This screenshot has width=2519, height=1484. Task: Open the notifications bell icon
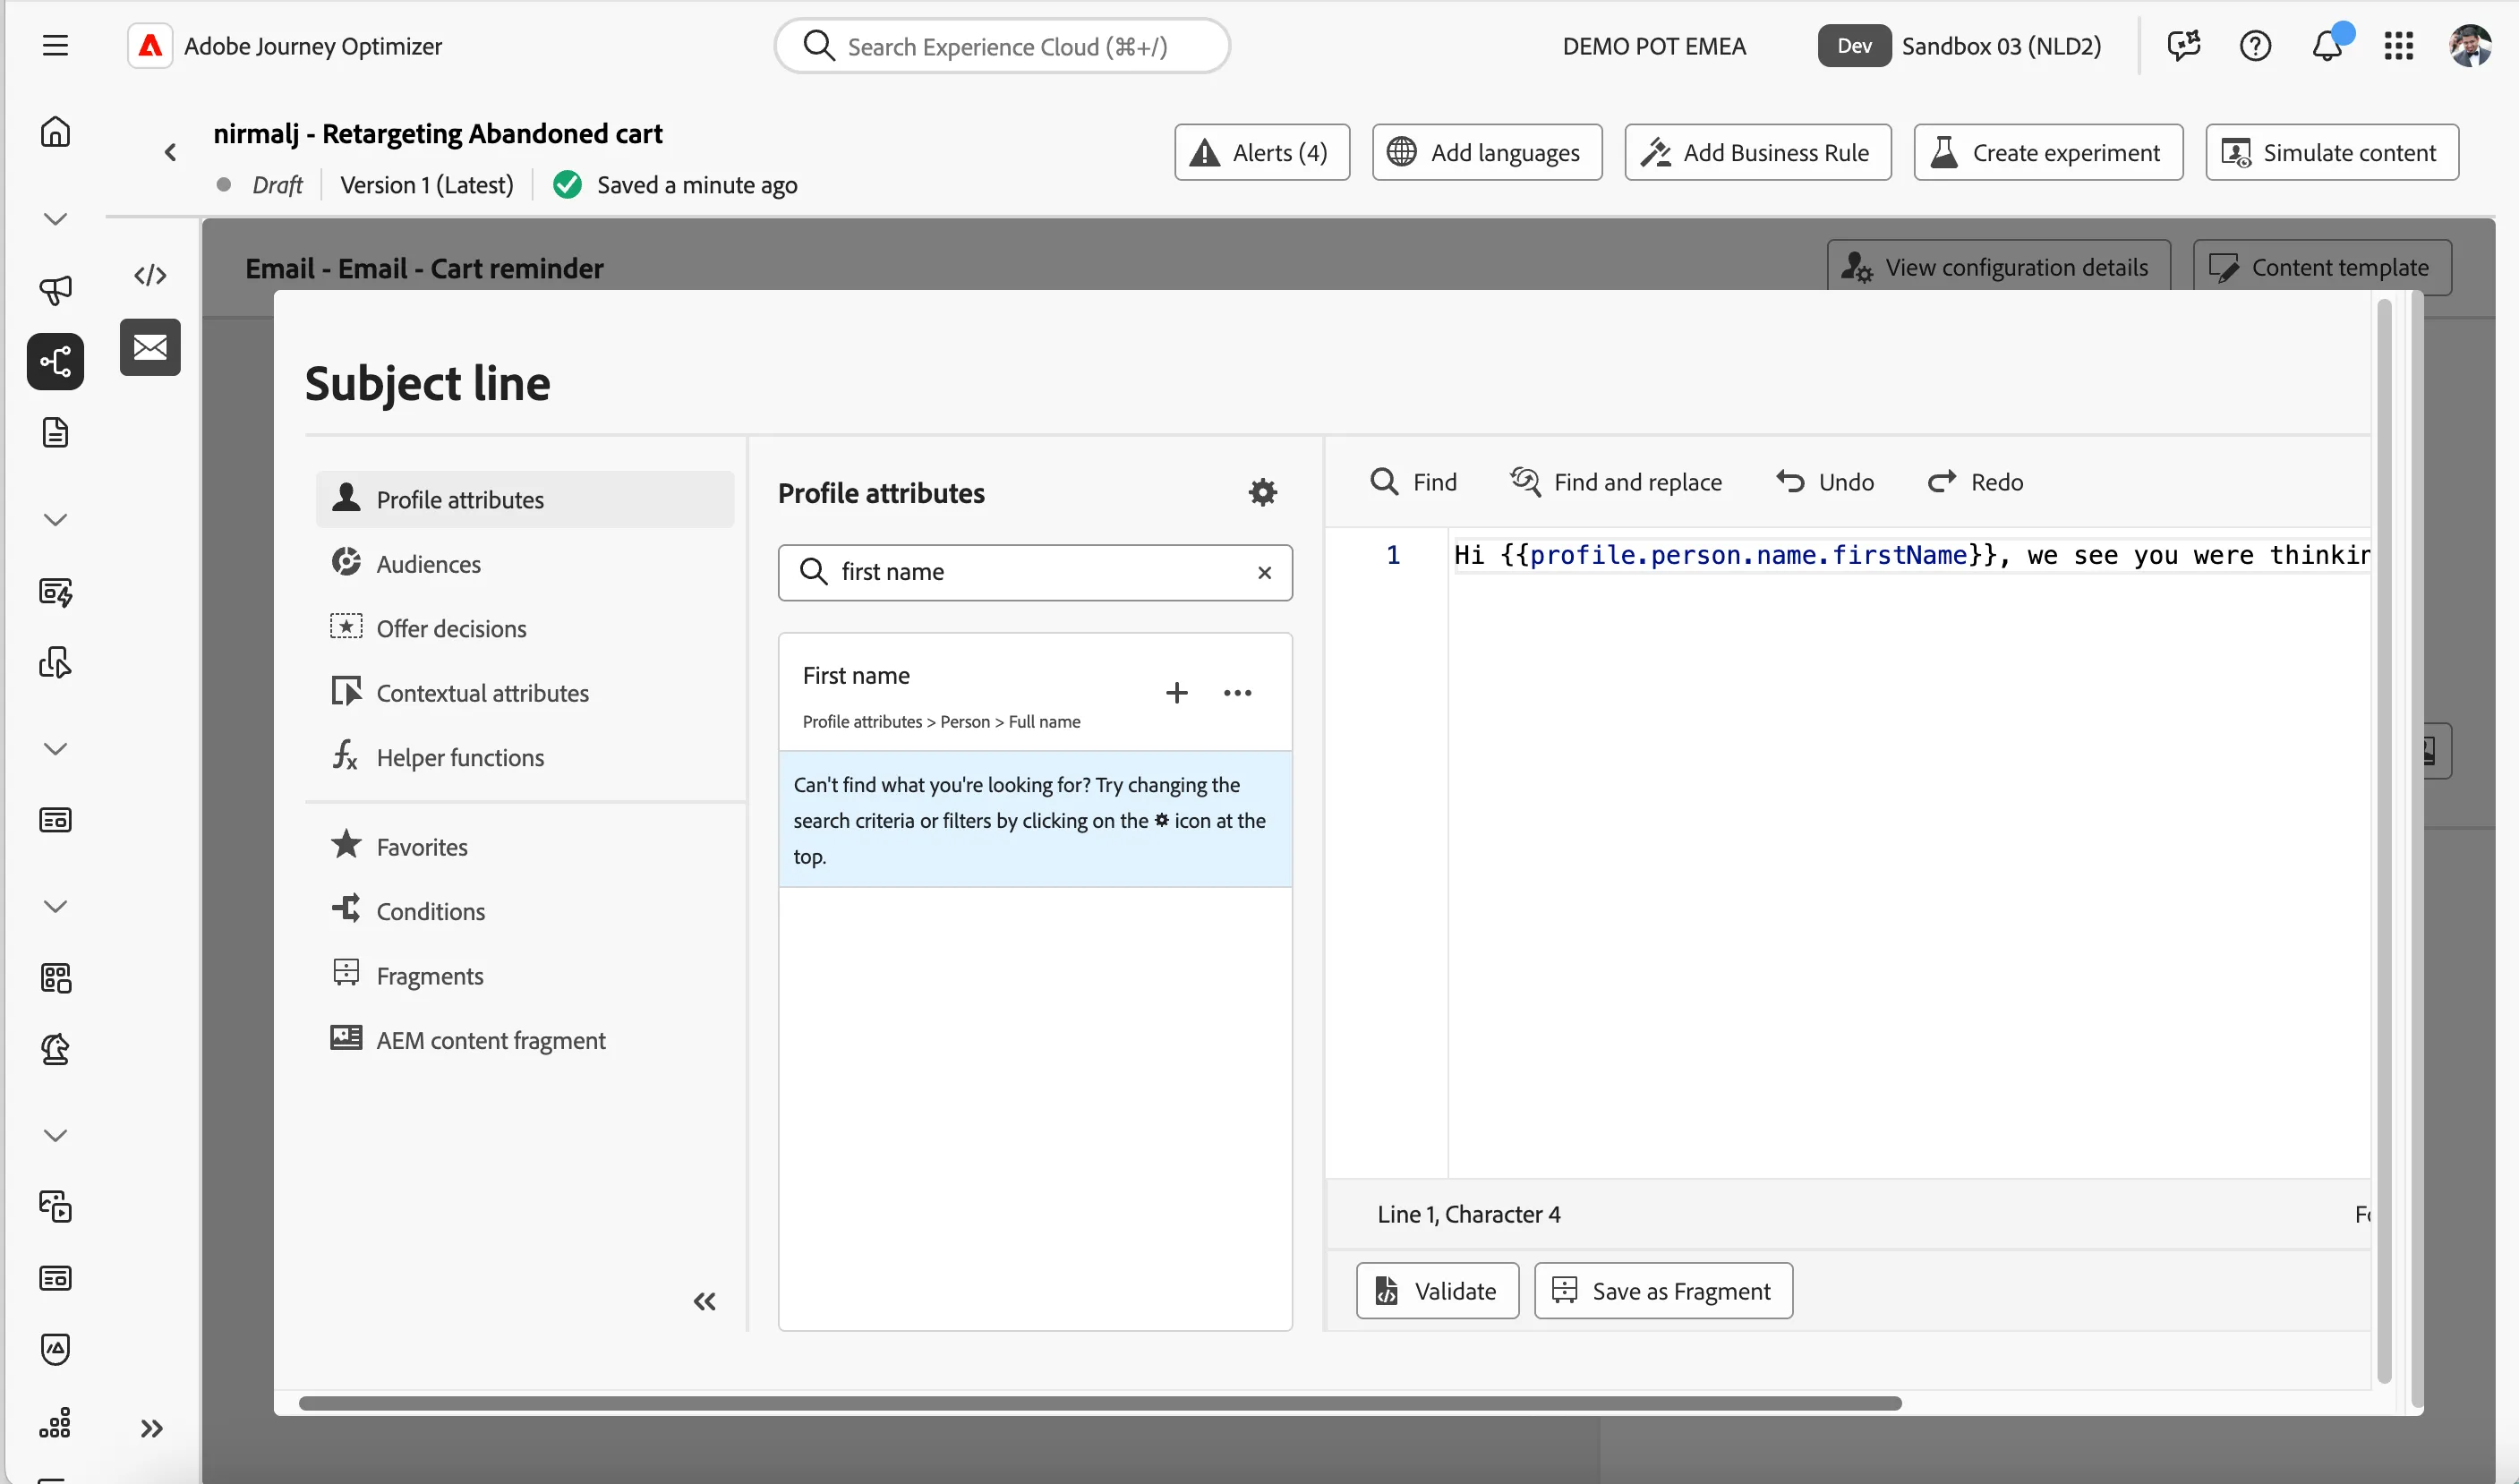point(2328,46)
